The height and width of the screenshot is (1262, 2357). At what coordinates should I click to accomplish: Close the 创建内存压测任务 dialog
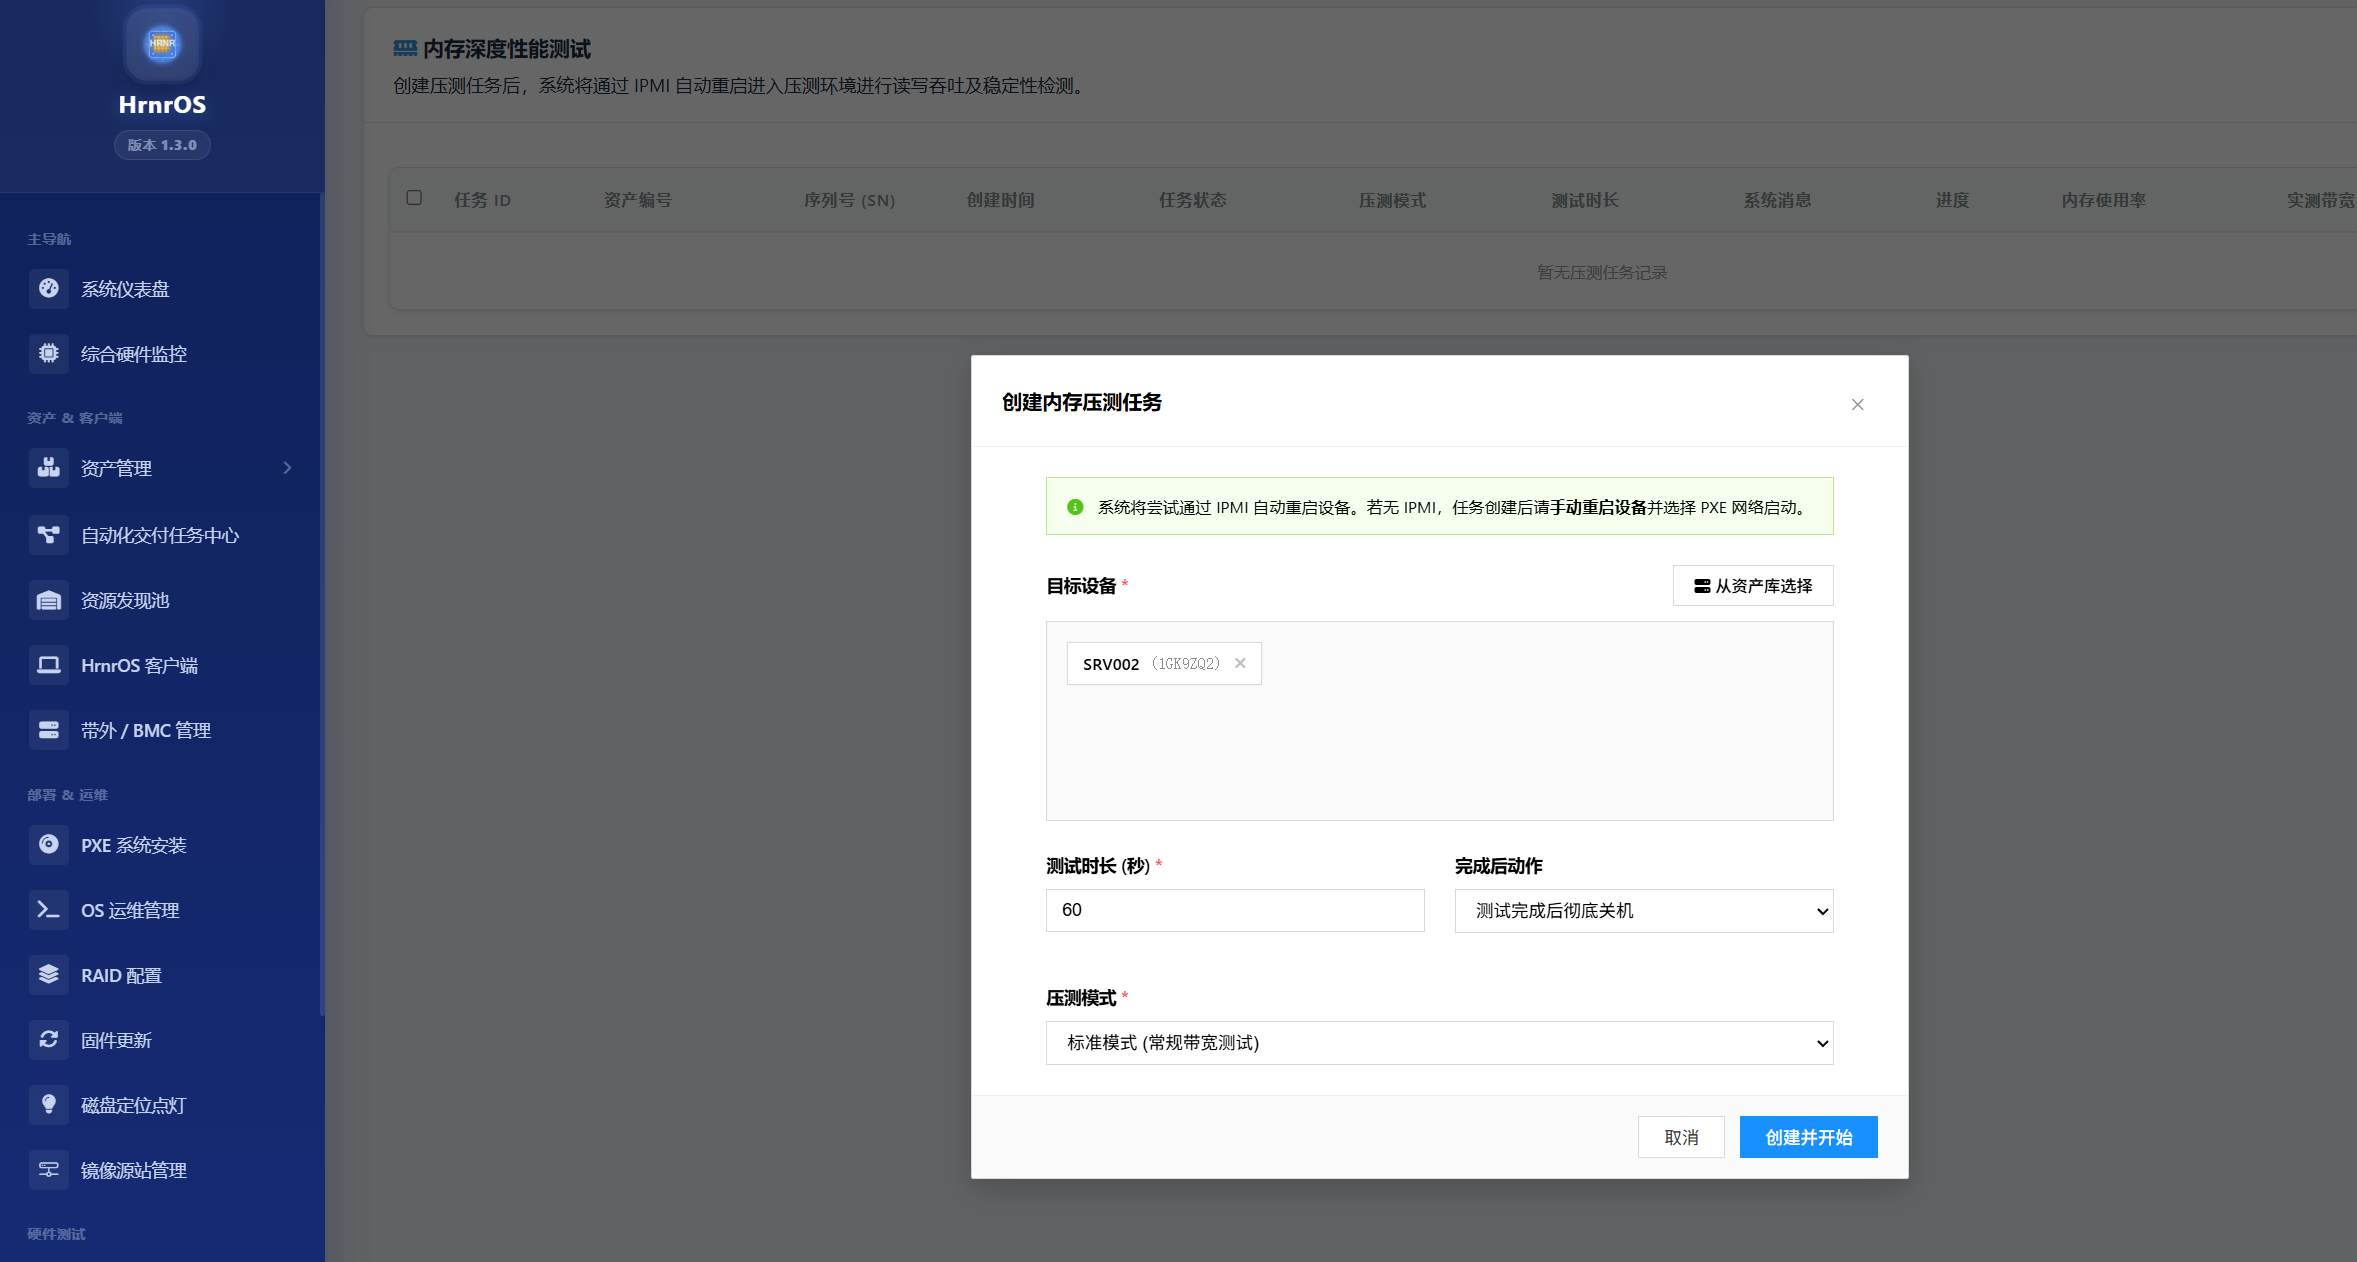tap(1857, 405)
